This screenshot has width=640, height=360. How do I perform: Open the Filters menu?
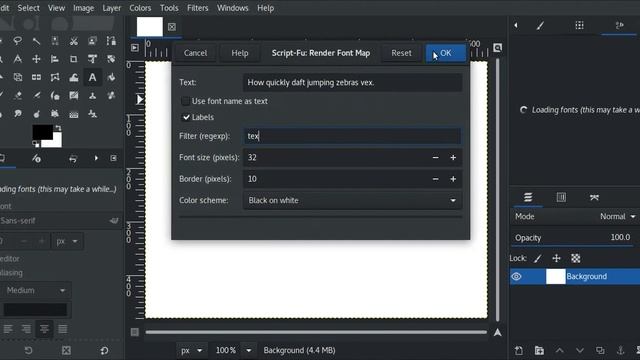coord(198,8)
